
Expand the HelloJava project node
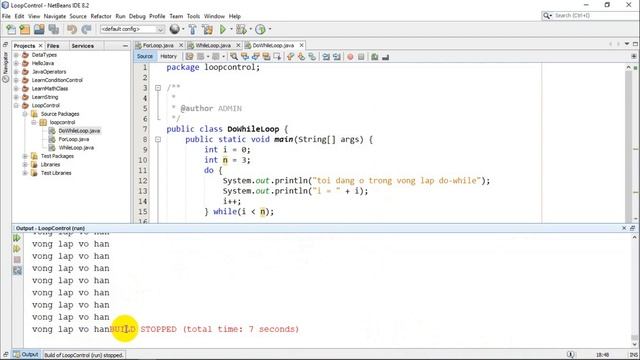click(x=16, y=63)
